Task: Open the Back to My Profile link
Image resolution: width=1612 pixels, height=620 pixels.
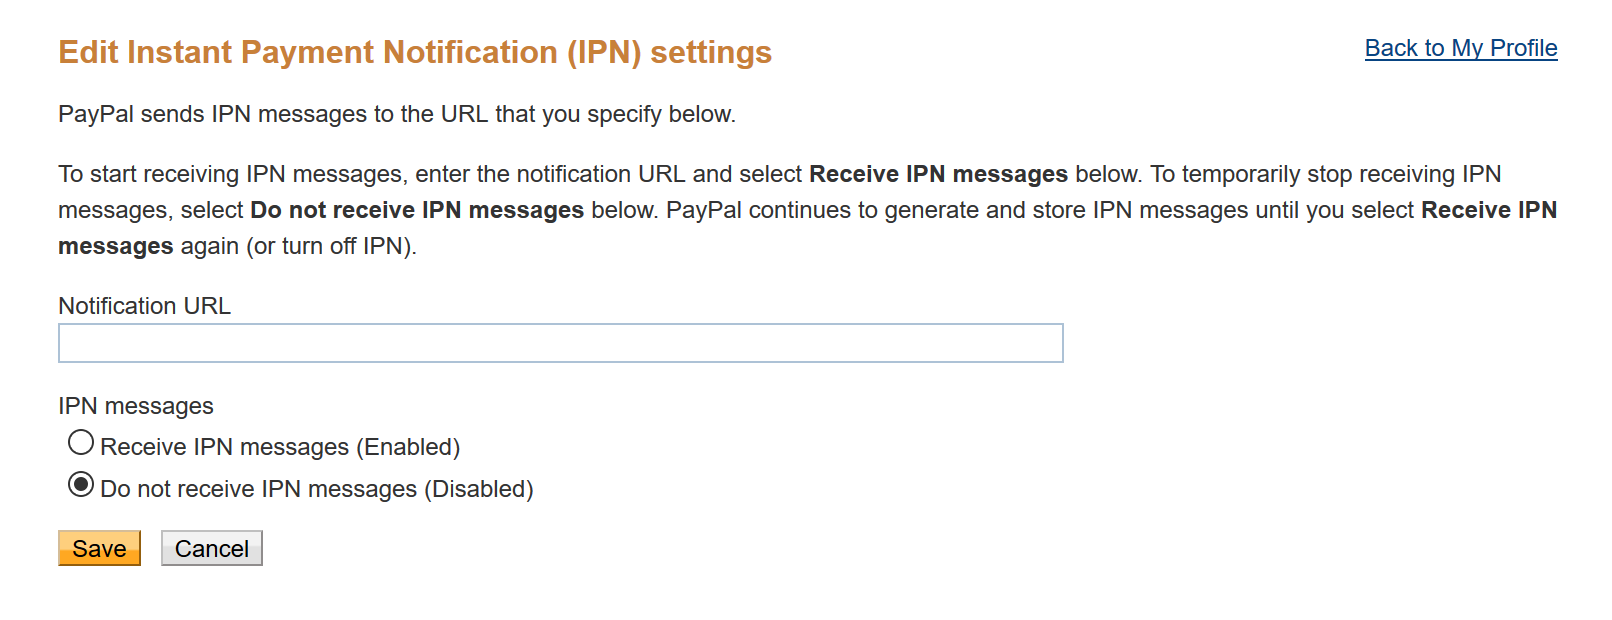Action: (1461, 48)
